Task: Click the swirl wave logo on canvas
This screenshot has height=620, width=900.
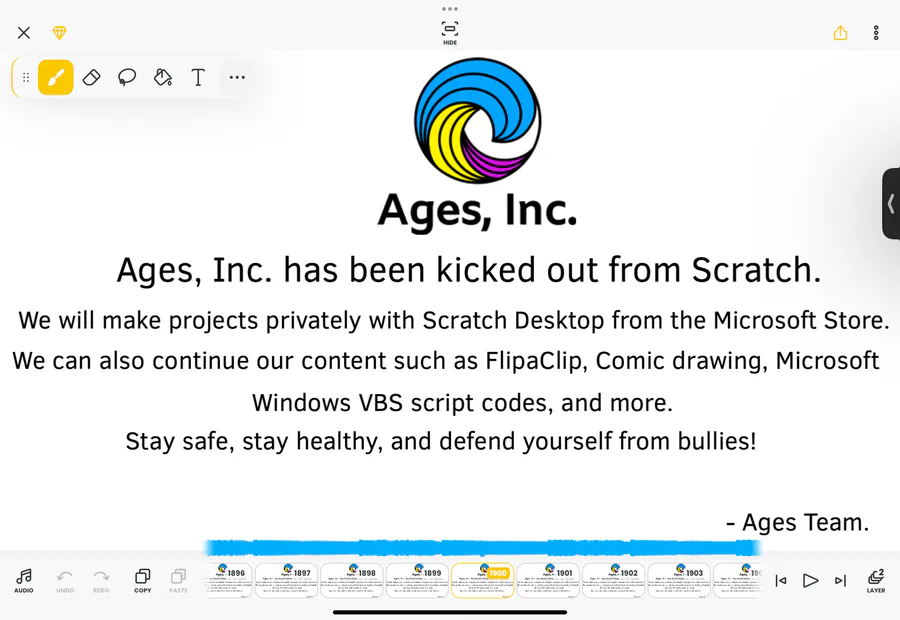Action: coord(478,120)
